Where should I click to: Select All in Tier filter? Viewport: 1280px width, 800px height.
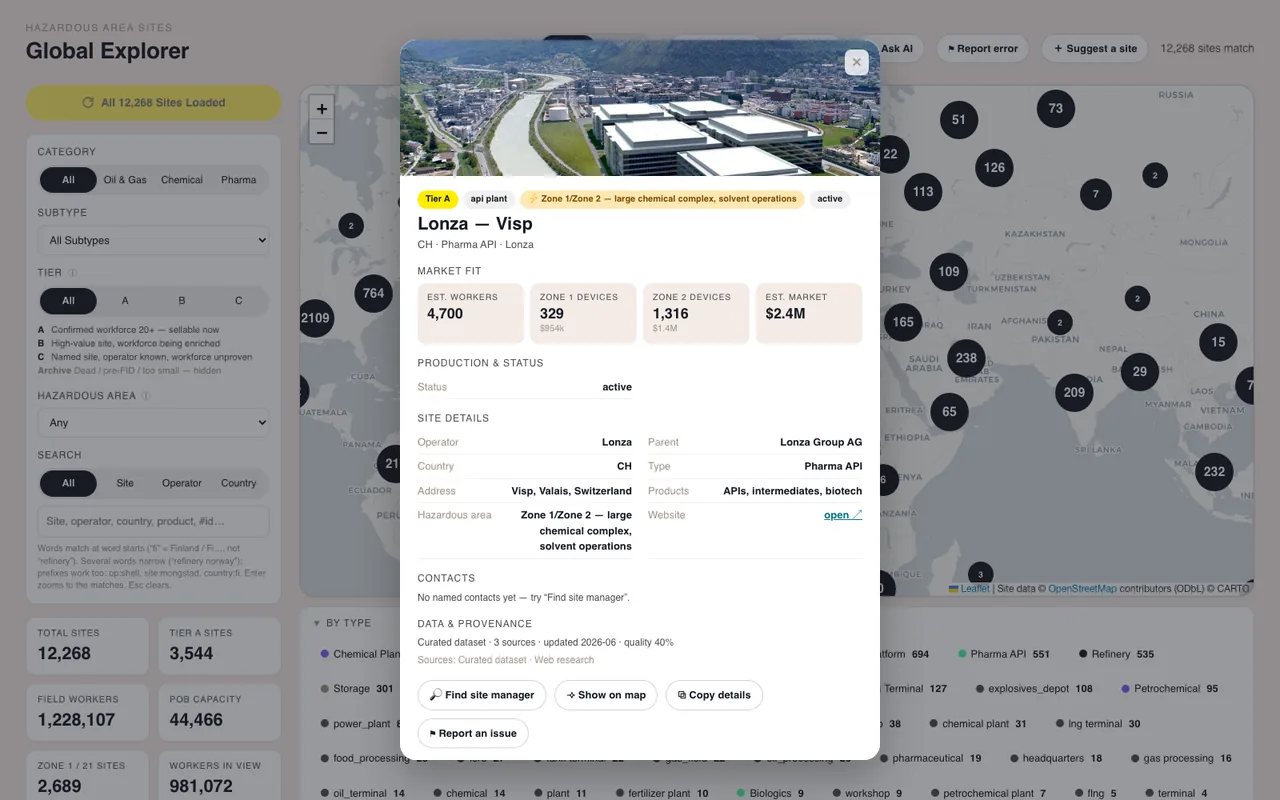point(68,300)
